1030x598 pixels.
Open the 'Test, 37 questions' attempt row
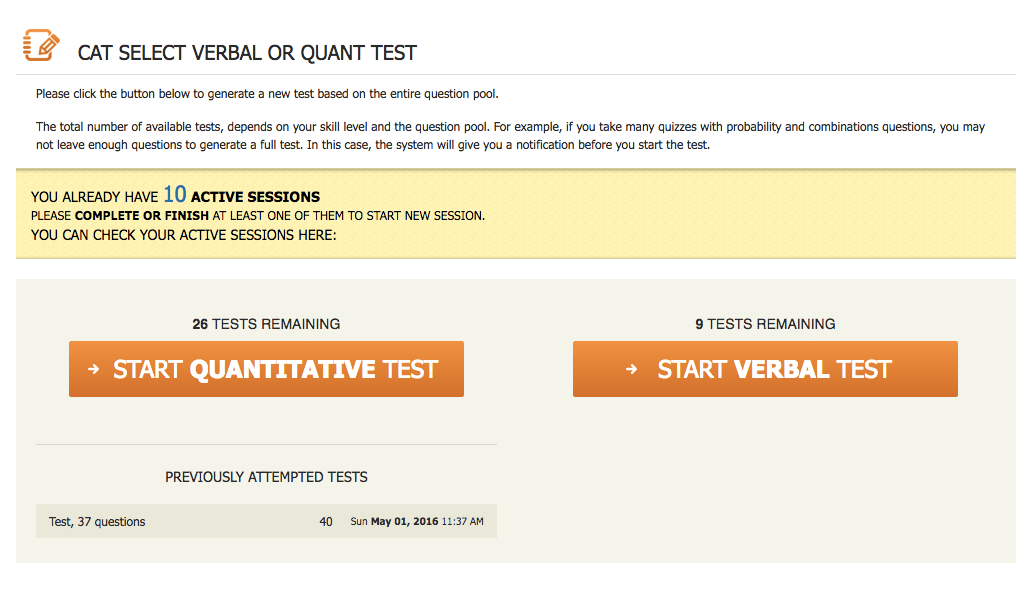click(x=97, y=521)
